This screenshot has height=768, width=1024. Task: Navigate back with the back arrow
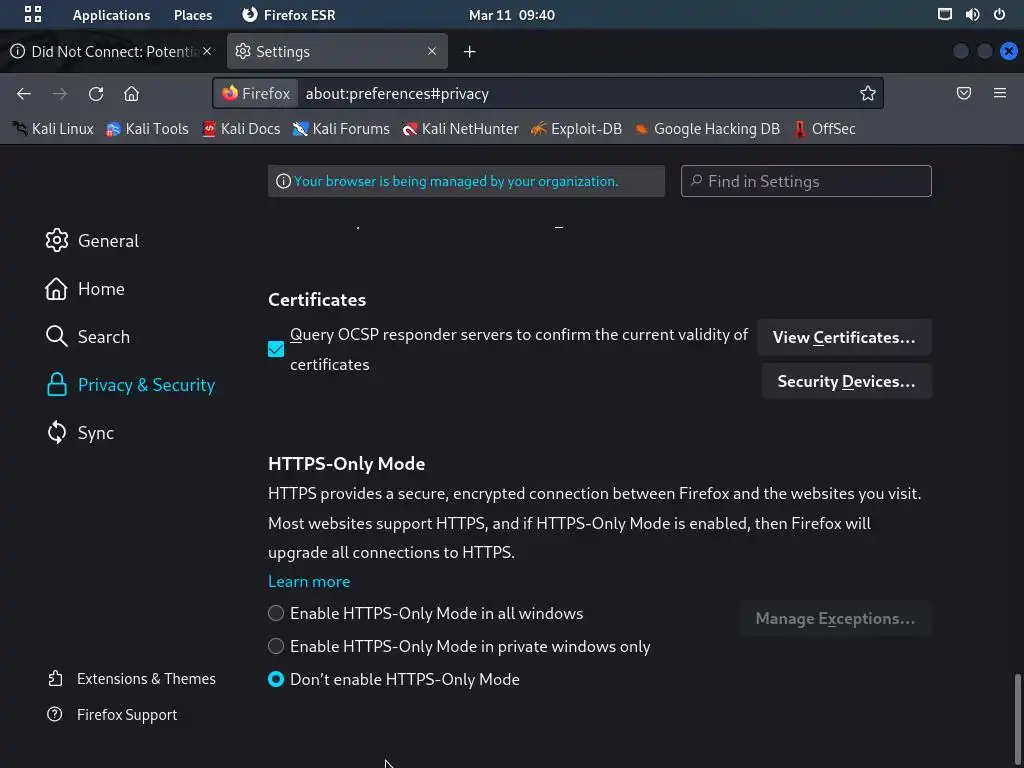click(x=24, y=93)
